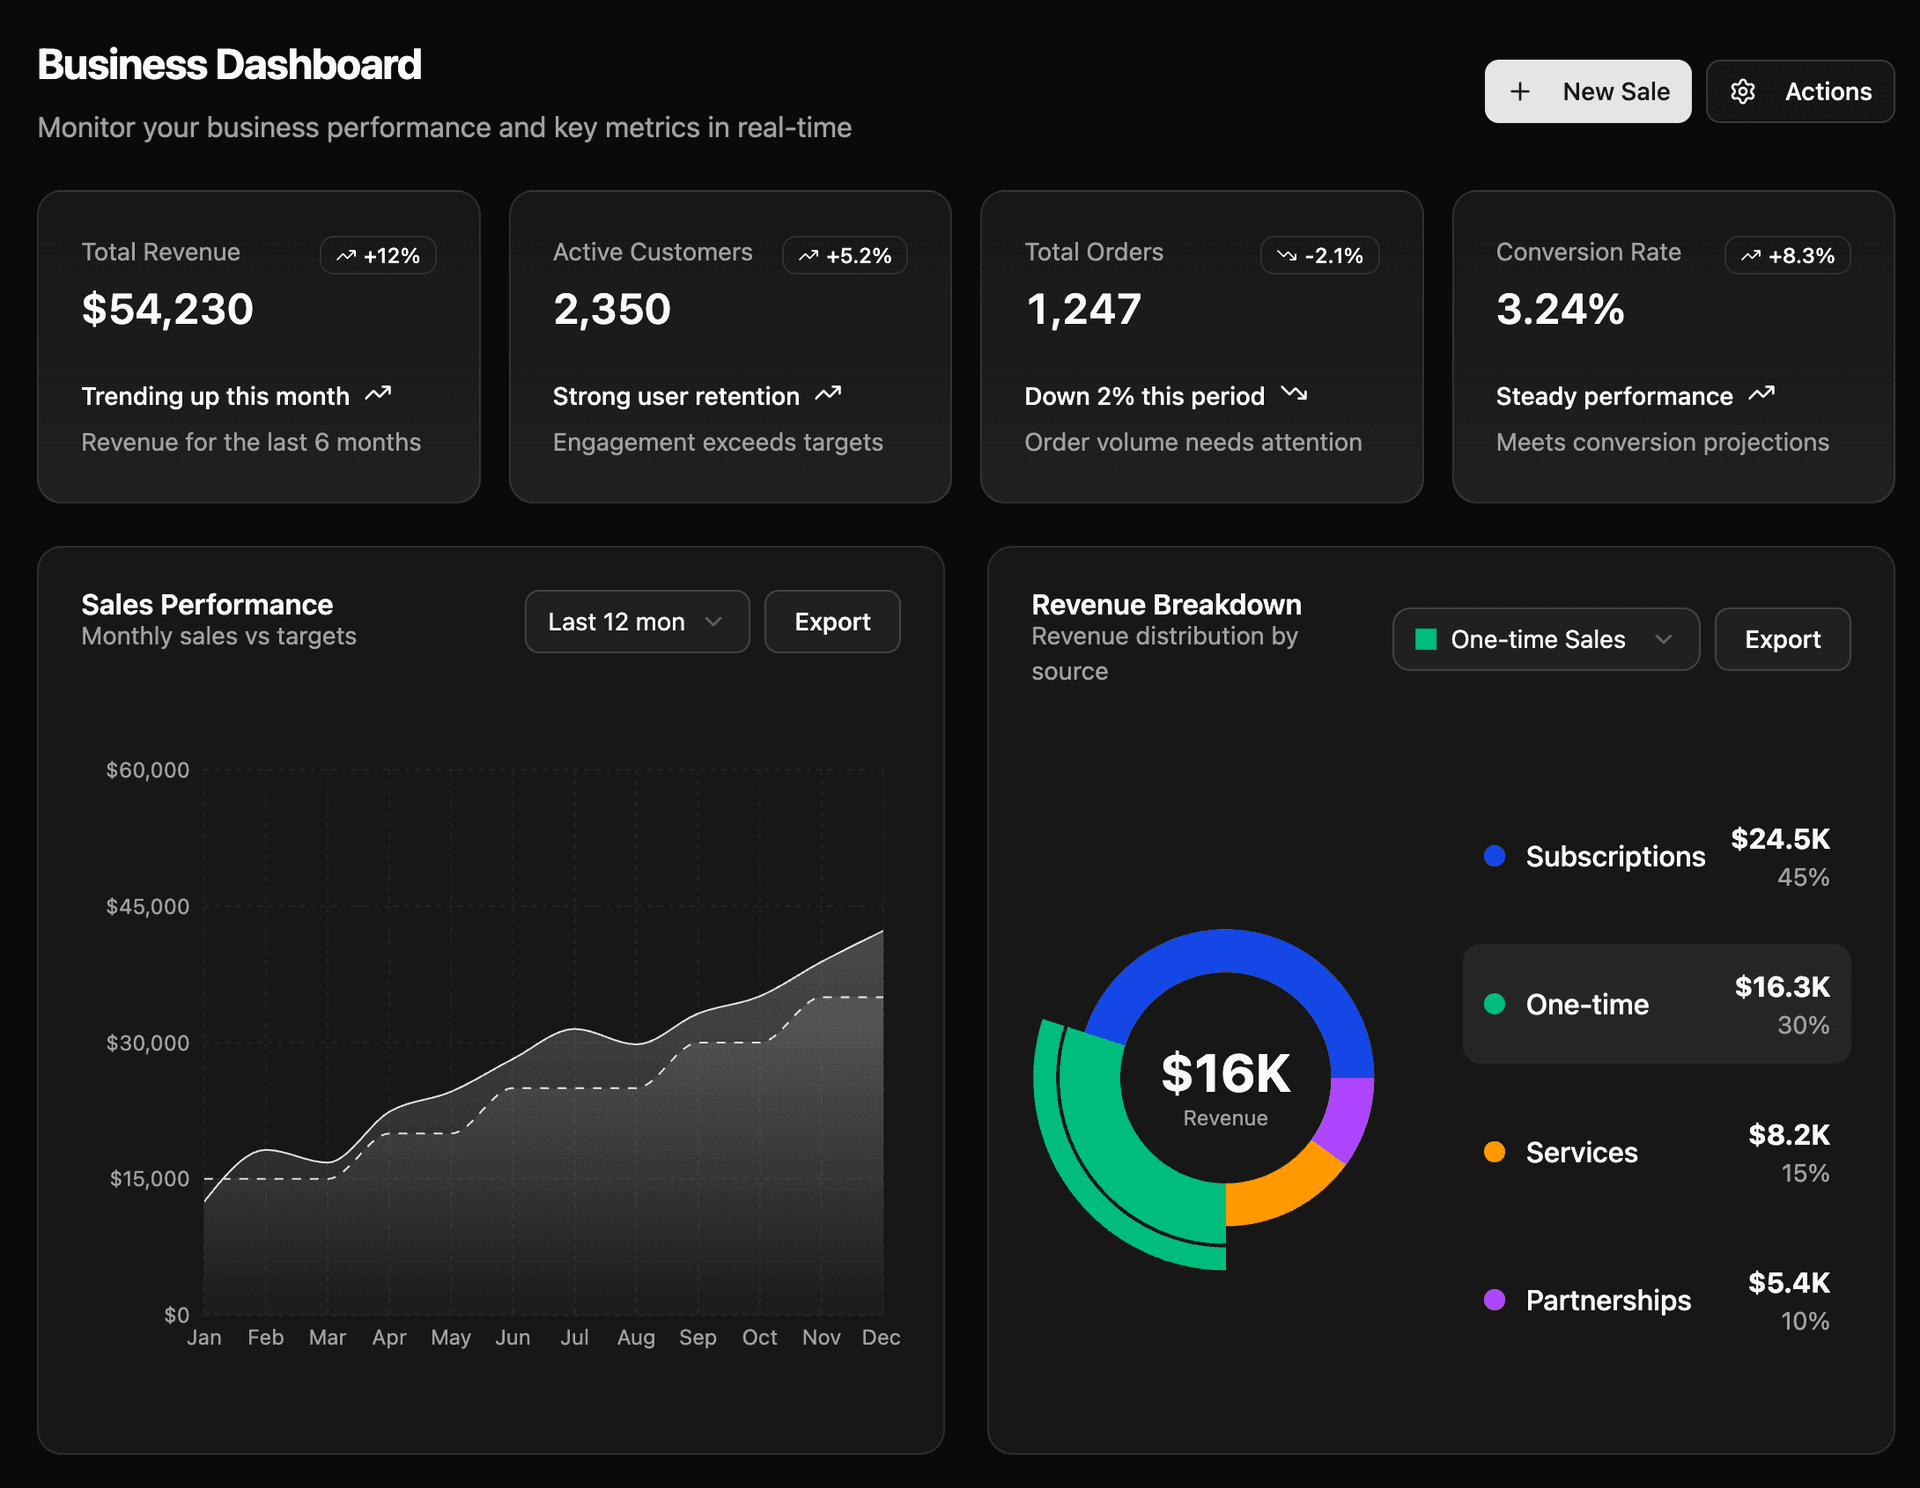Viewport: 1920px width, 1488px height.
Task: Click the trend arrow beside "Steady performance"
Action: [x=1762, y=393]
